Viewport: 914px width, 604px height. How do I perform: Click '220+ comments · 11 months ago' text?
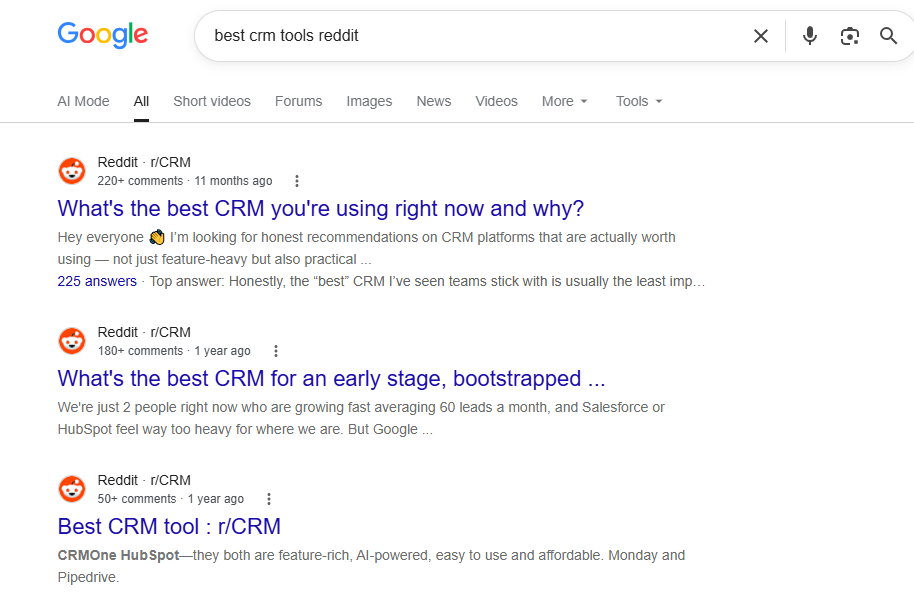pos(185,181)
